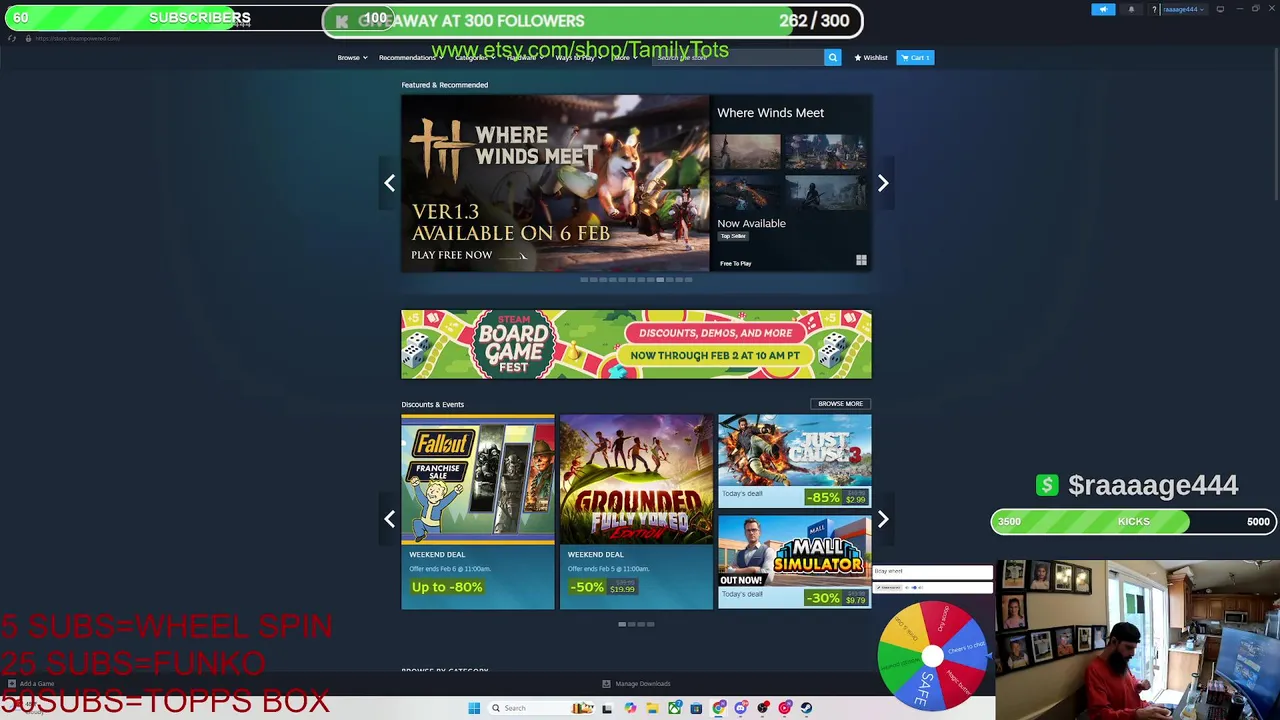Image resolution: width=1280 pixels, height=720 pixels.
Task: Click the Up to -80% Fallout discount
Action: point(446,587)
